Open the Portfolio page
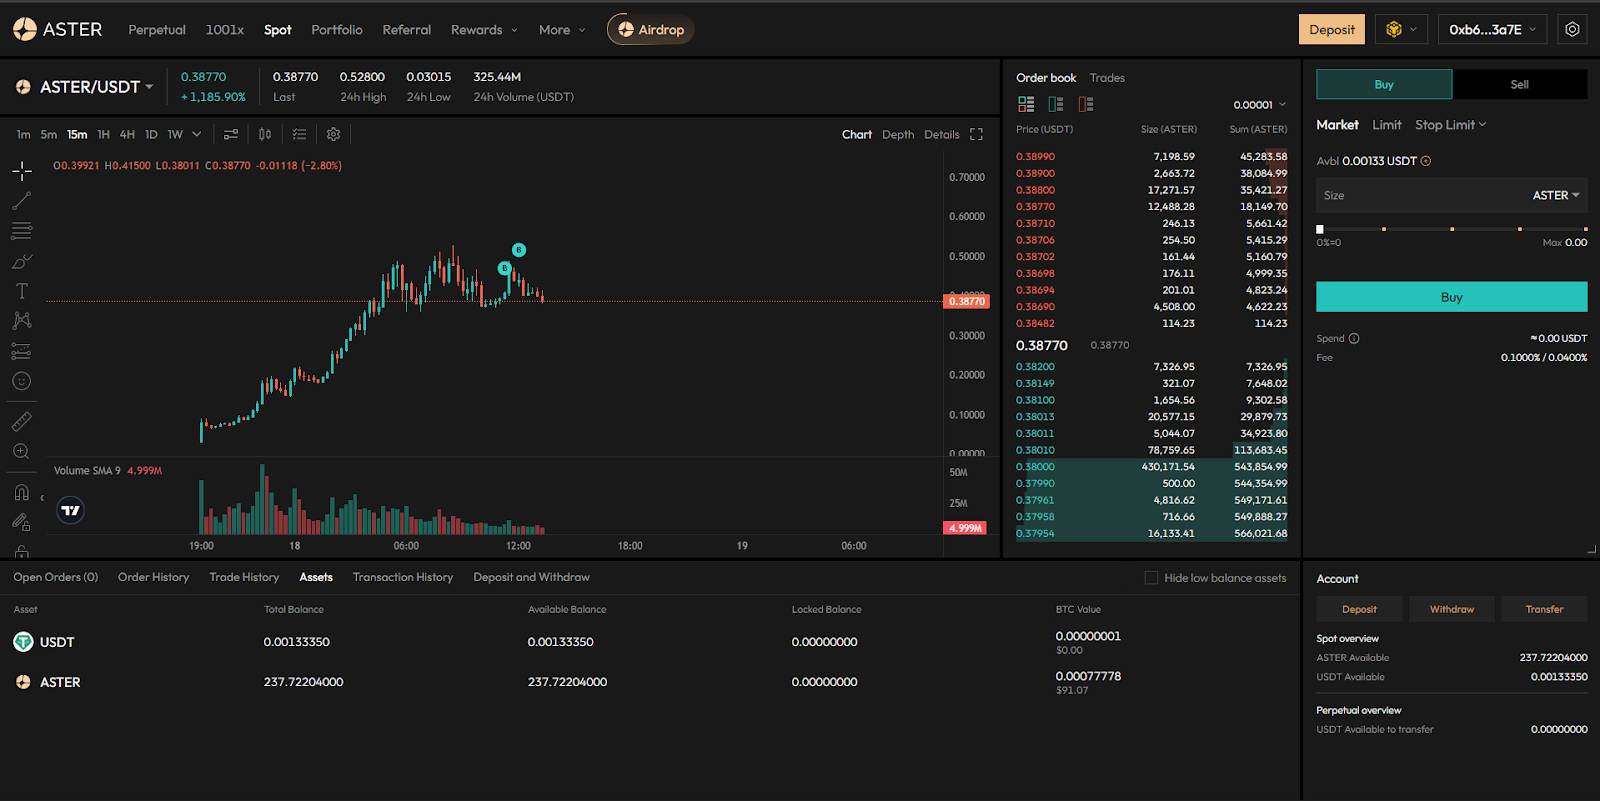 point(337,30)
